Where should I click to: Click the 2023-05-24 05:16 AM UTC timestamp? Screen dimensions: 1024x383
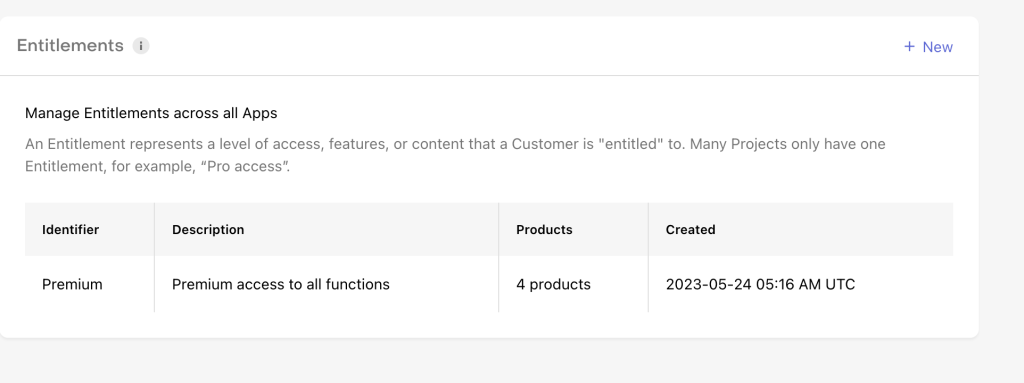[x=760, y=284]
